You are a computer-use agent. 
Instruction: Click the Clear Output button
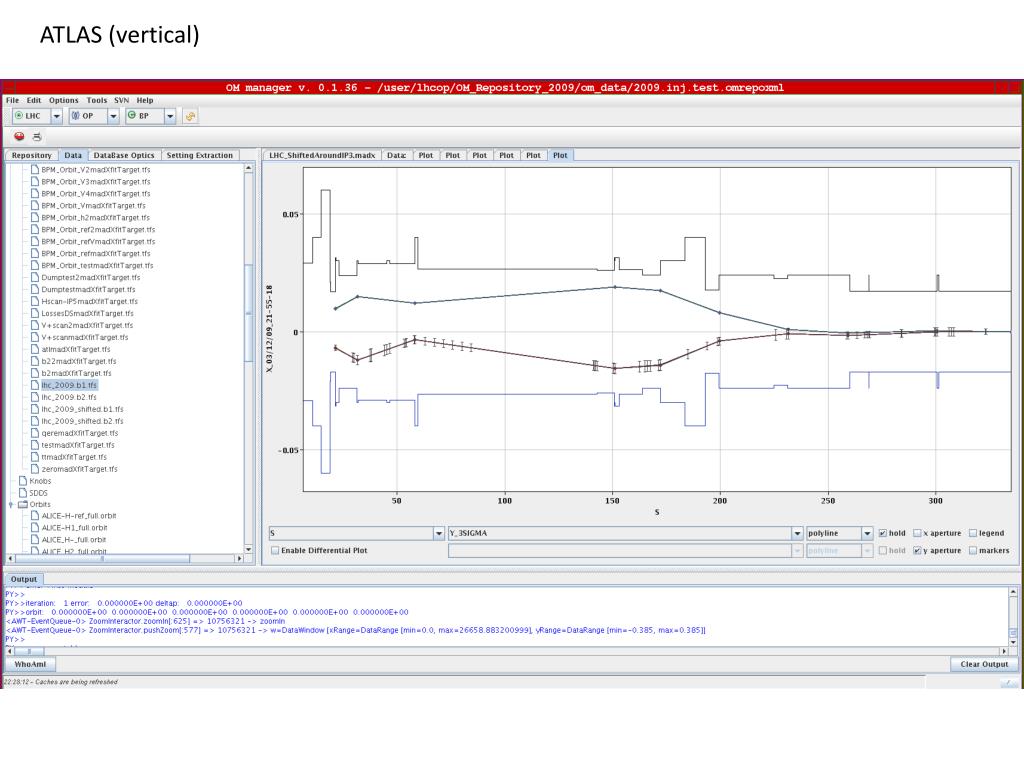coord(984,664)
